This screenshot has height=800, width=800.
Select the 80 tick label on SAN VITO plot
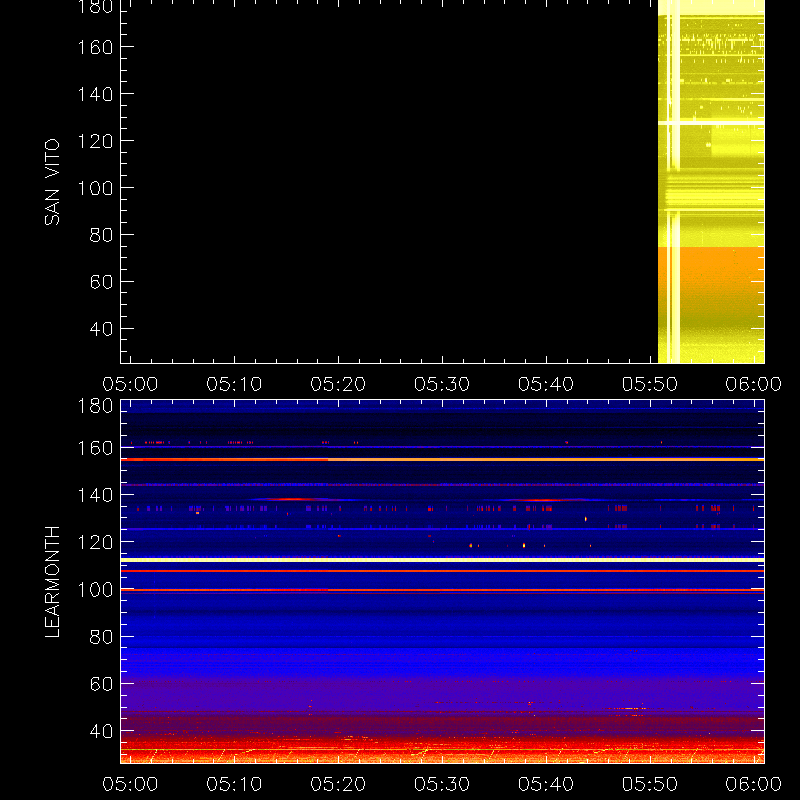tap(101, 235)
